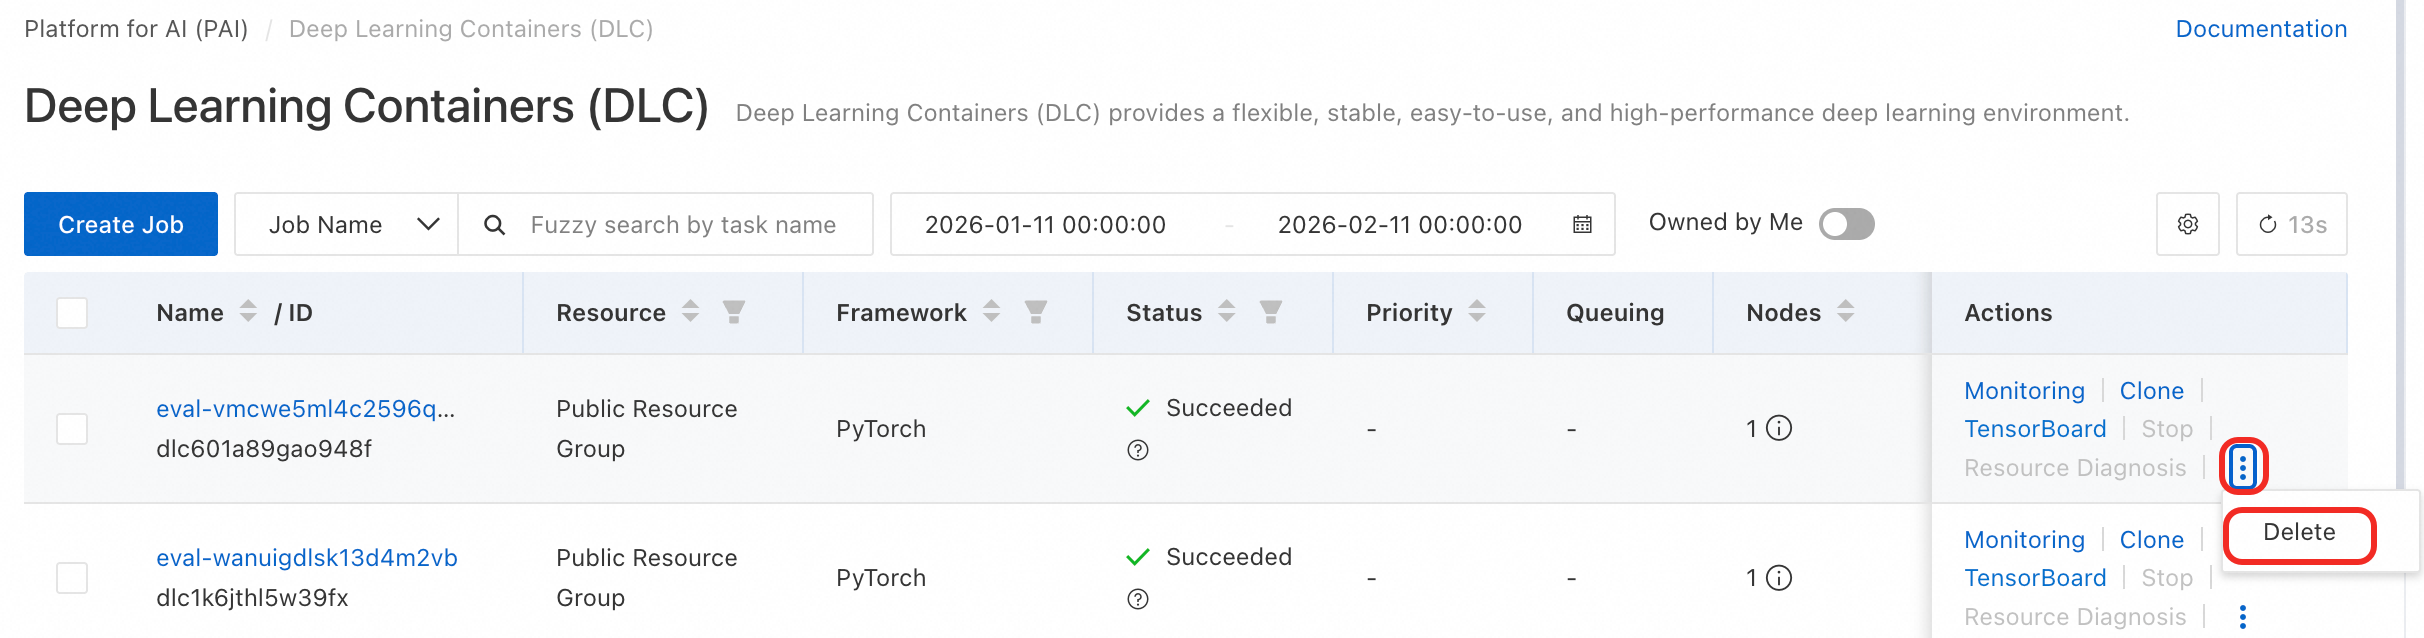The image size is (2424, 638).
Task: Sort the table by the Priority column
Action: click(1477, 312)
